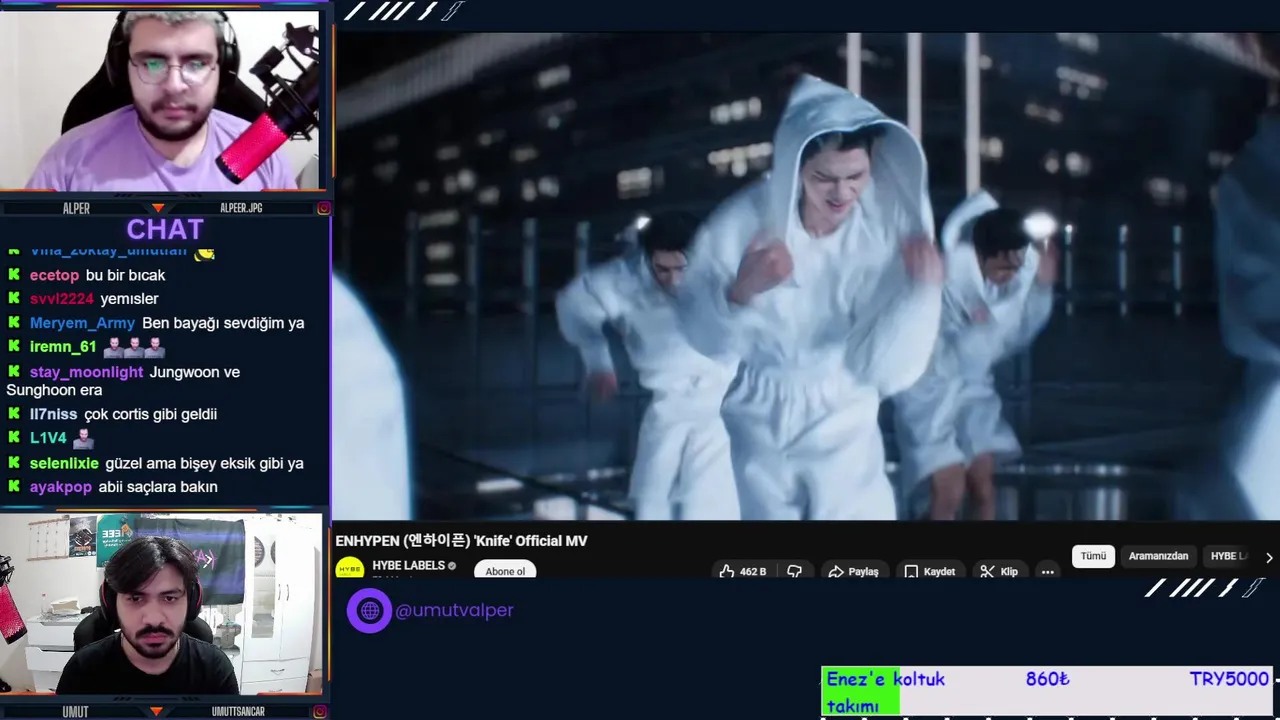
Task: Like the video with 462 B likes
Action: click(x=742, y=571)
